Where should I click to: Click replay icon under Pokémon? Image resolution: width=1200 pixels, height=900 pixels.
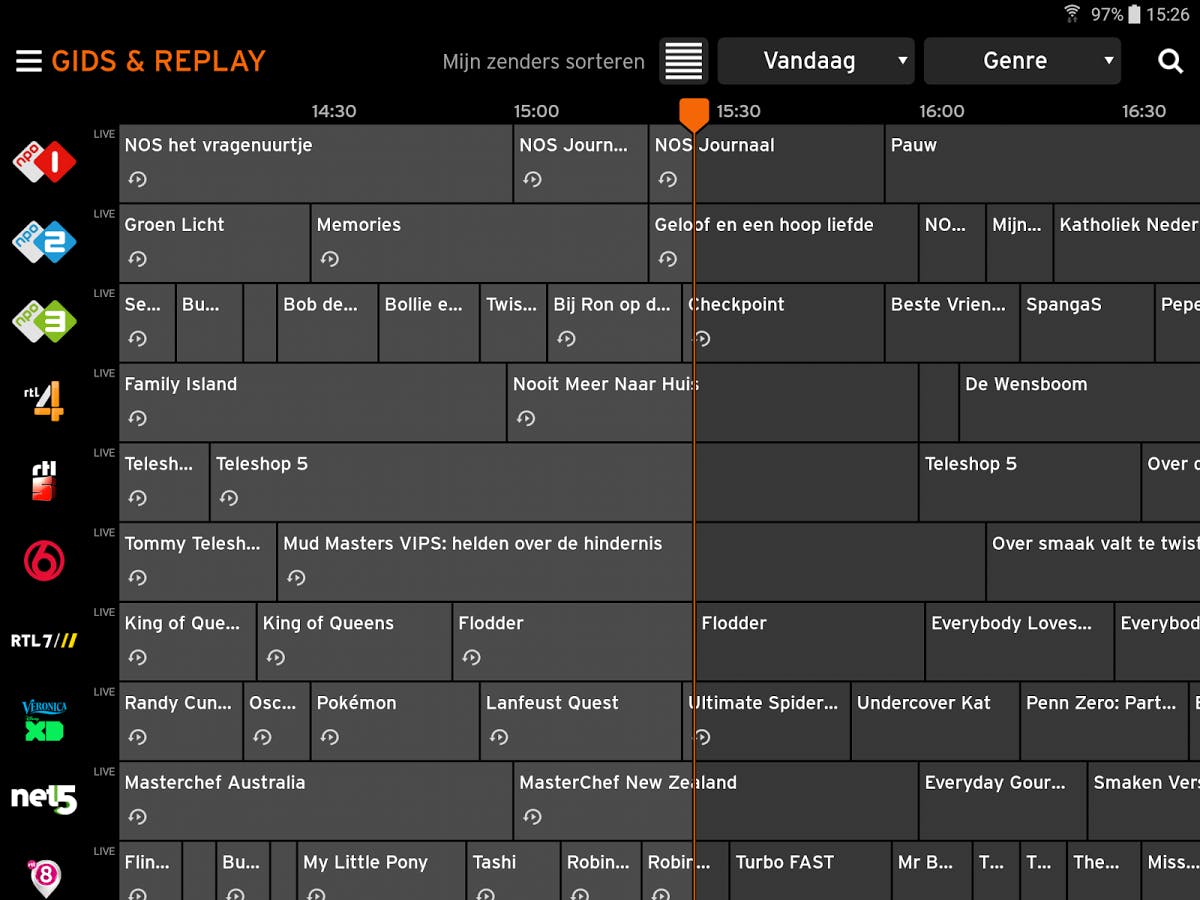[330, 738]
